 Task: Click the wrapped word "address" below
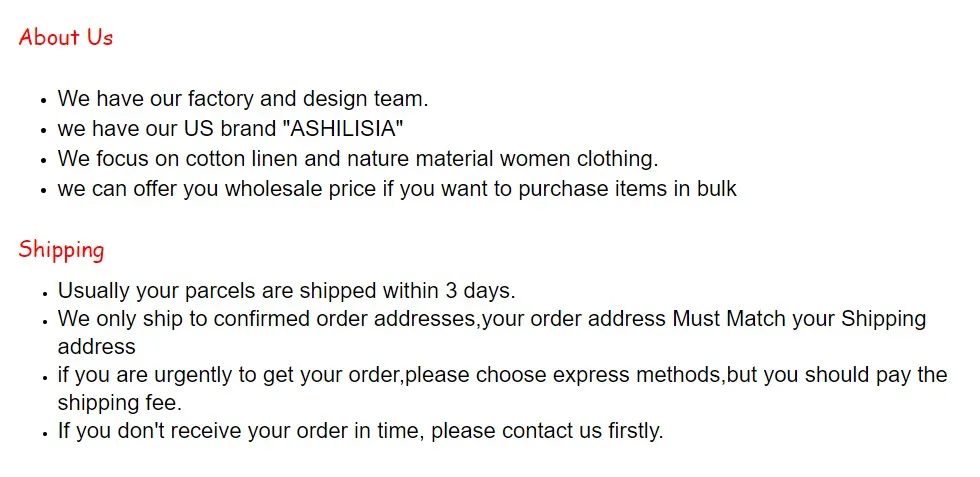click(96, 347)
